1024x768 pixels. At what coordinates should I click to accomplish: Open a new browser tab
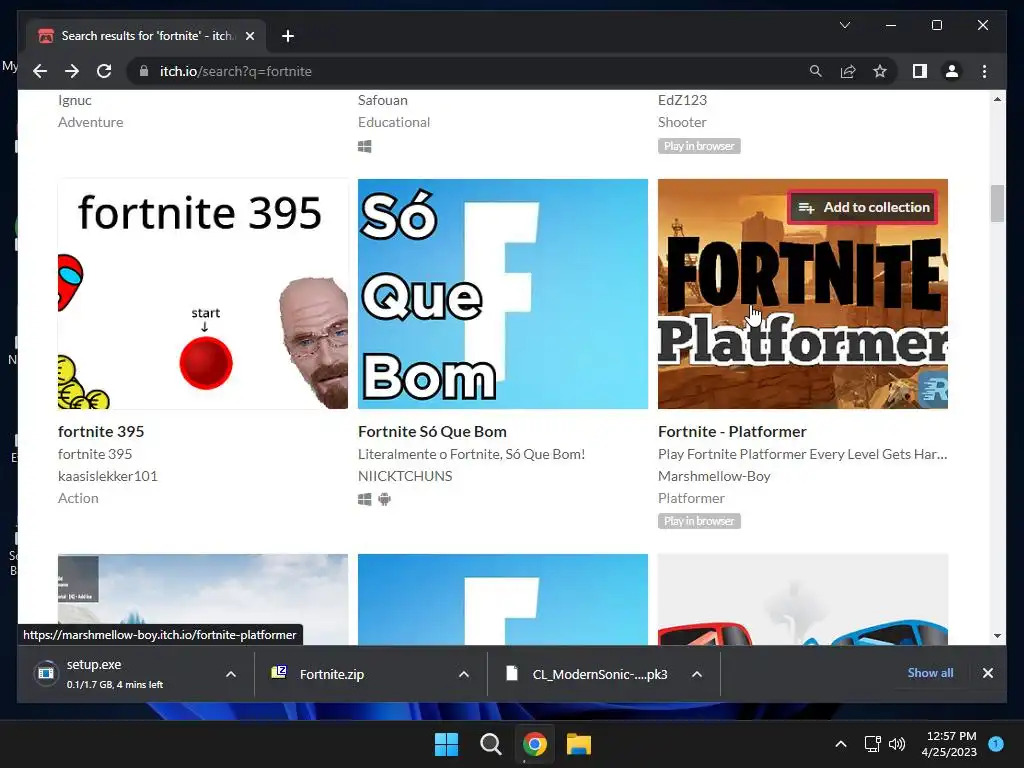coord(288,36)
